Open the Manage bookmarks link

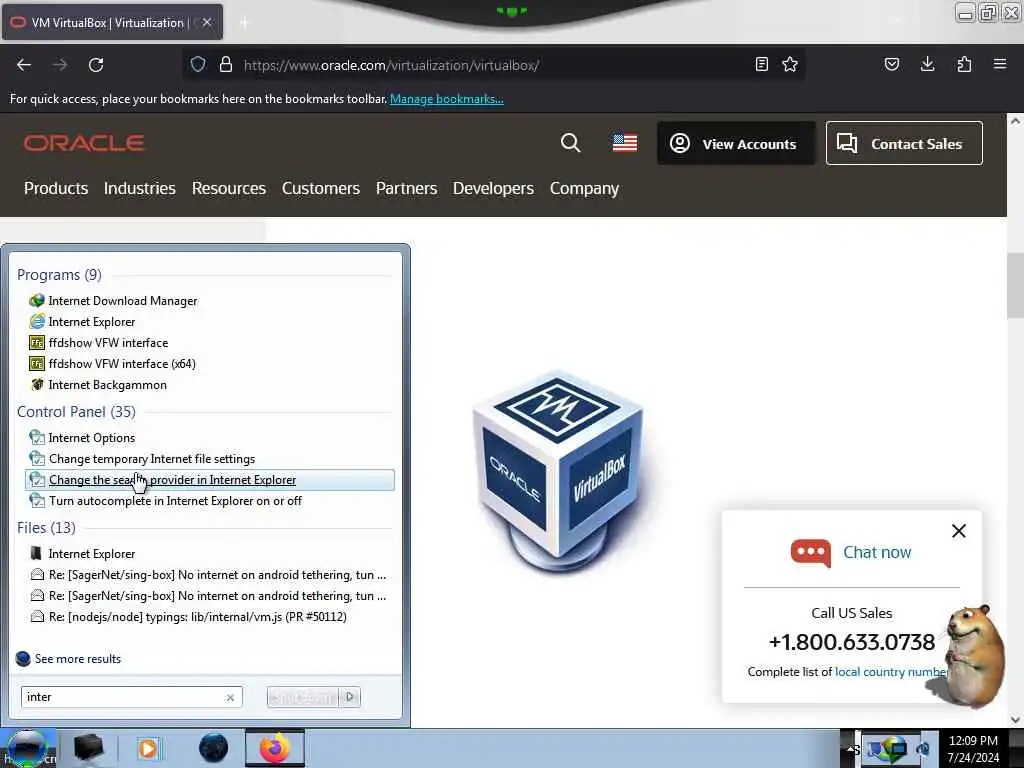pyautogui.click(x=447, y=99)
